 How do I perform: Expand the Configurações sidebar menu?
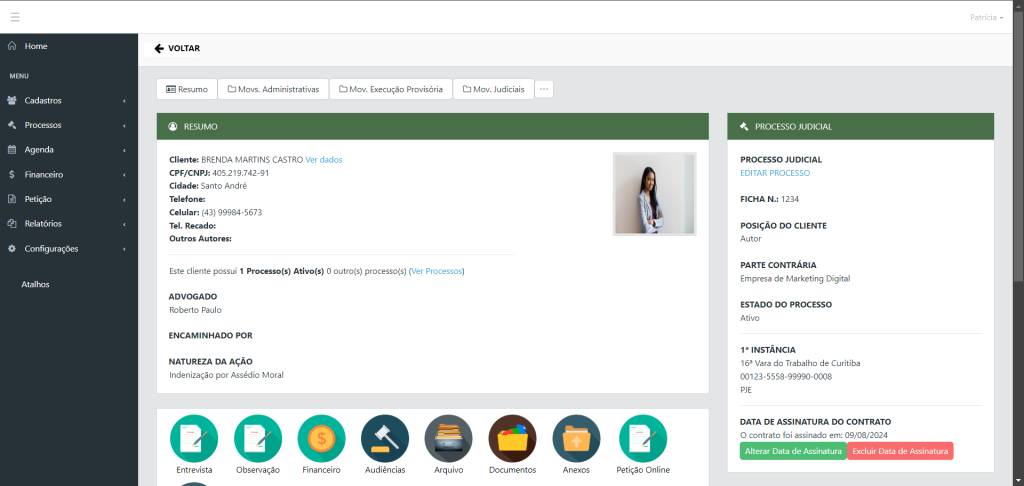68,249
